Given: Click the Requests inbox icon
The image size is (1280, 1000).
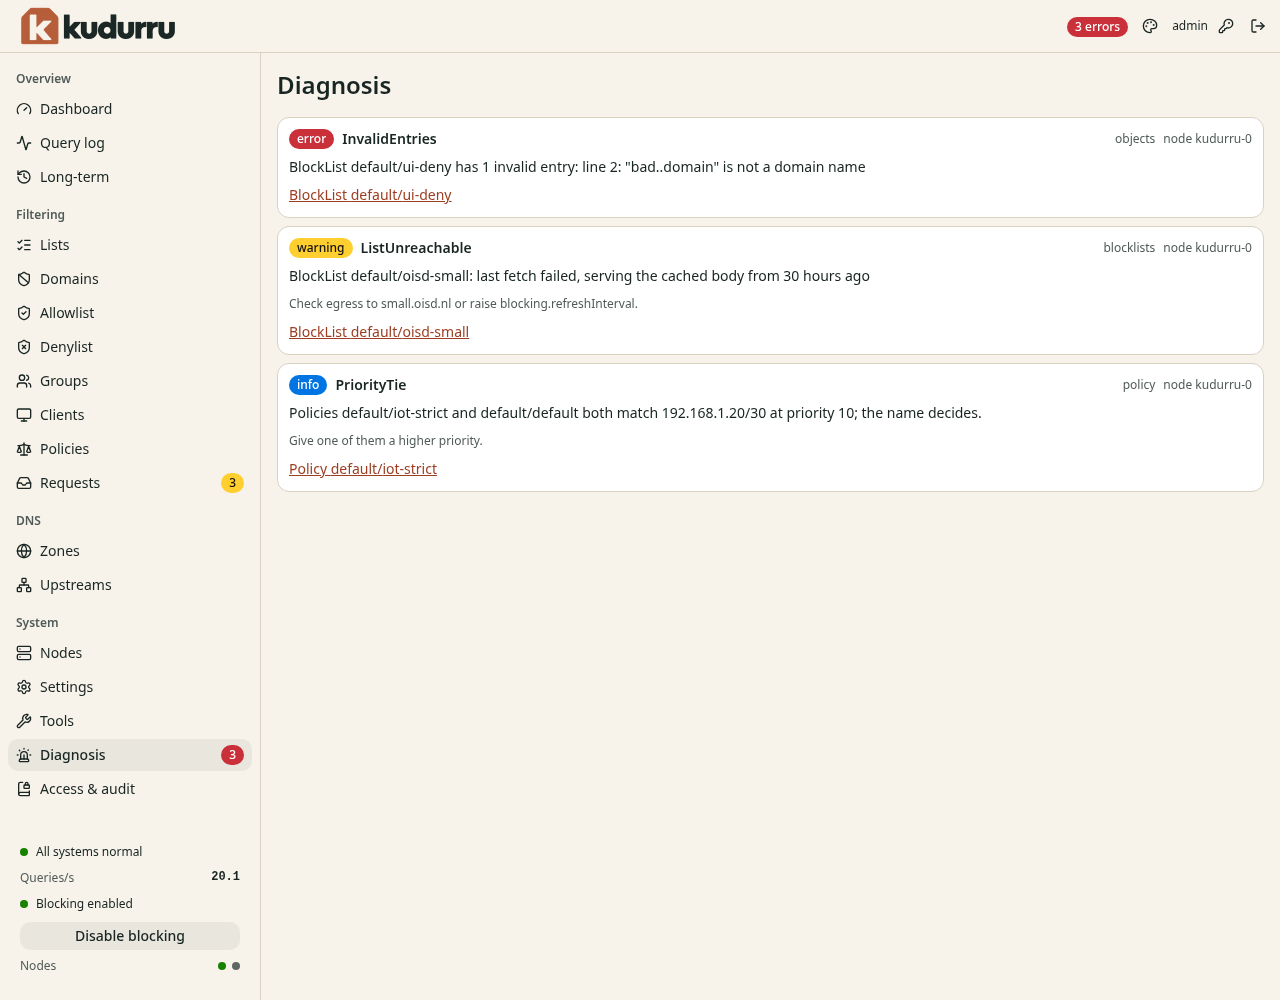Looking at the screenshot, I should coord(24,483).
